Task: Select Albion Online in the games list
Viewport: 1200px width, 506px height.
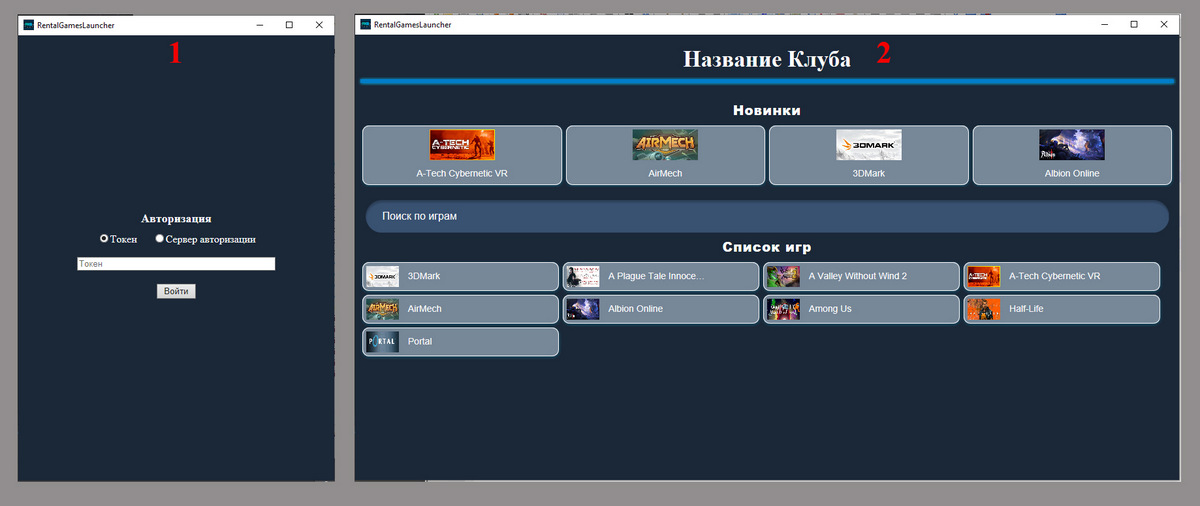Action: (660, 309)
